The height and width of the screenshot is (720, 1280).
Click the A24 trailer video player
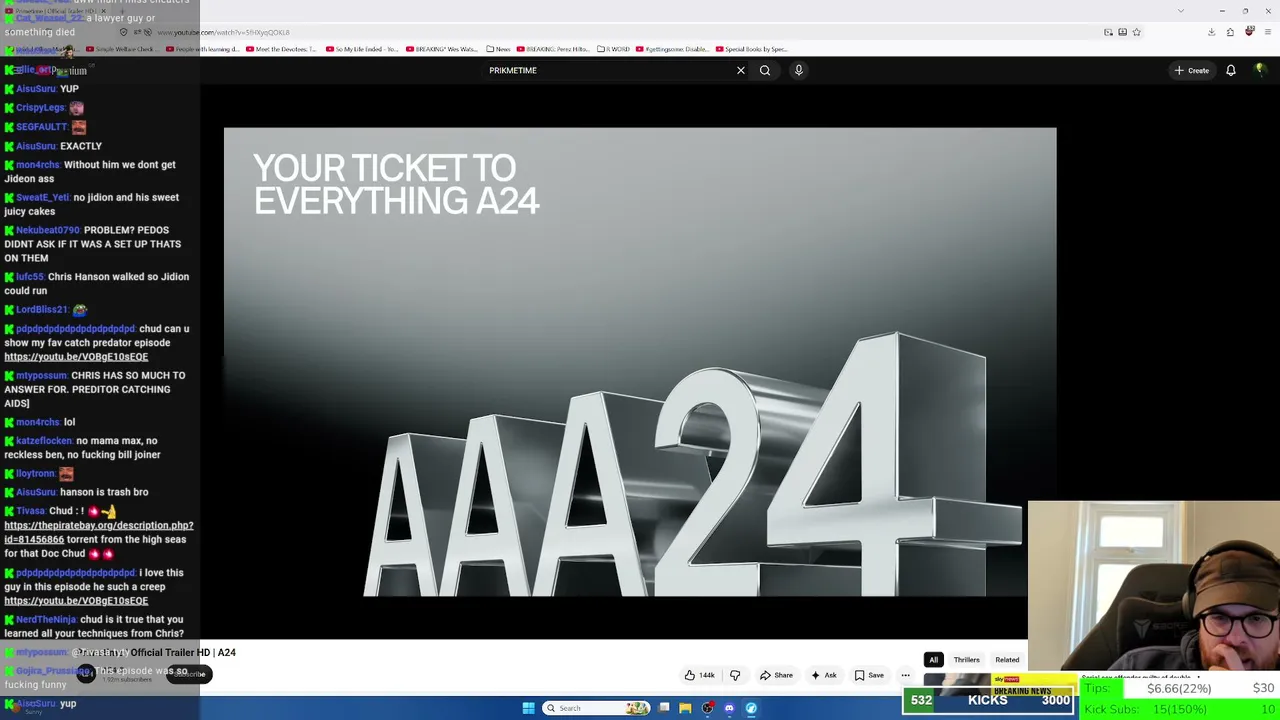tap(640, 362)
